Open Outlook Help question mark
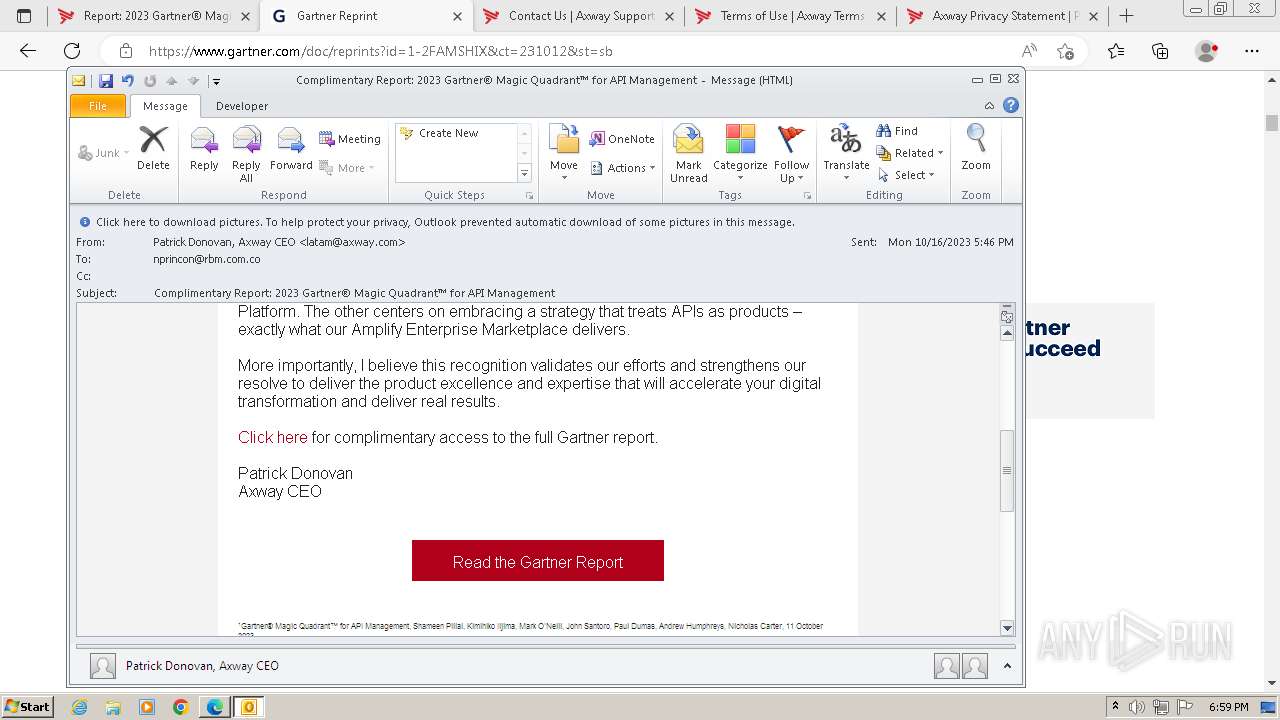The width and height of the screenshot is (1280, 720). pos(1011,105)
